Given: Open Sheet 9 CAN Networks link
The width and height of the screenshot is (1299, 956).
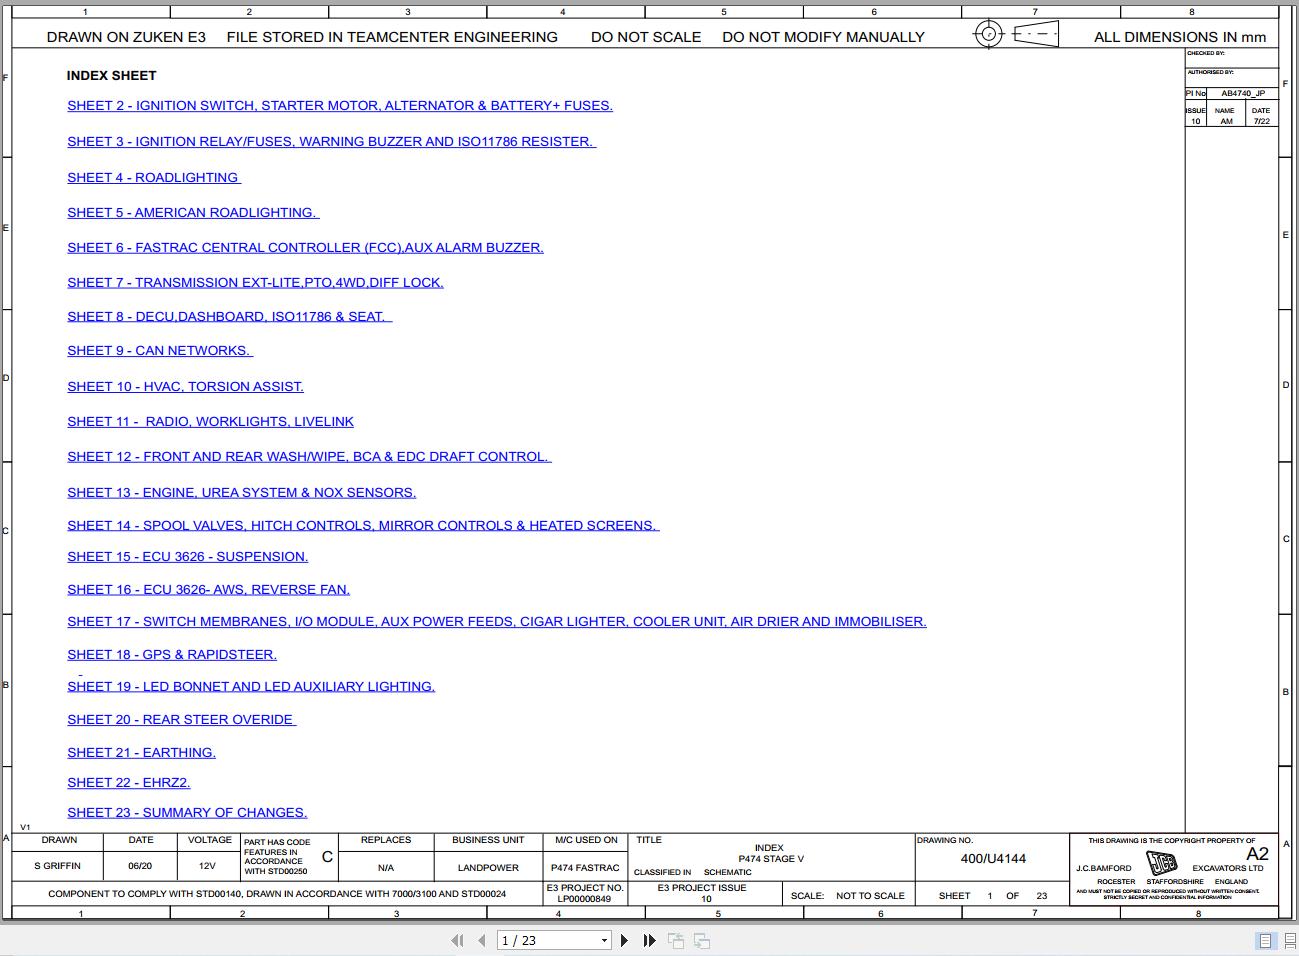Looking at the screenshot, I should (x=160, y=351).
